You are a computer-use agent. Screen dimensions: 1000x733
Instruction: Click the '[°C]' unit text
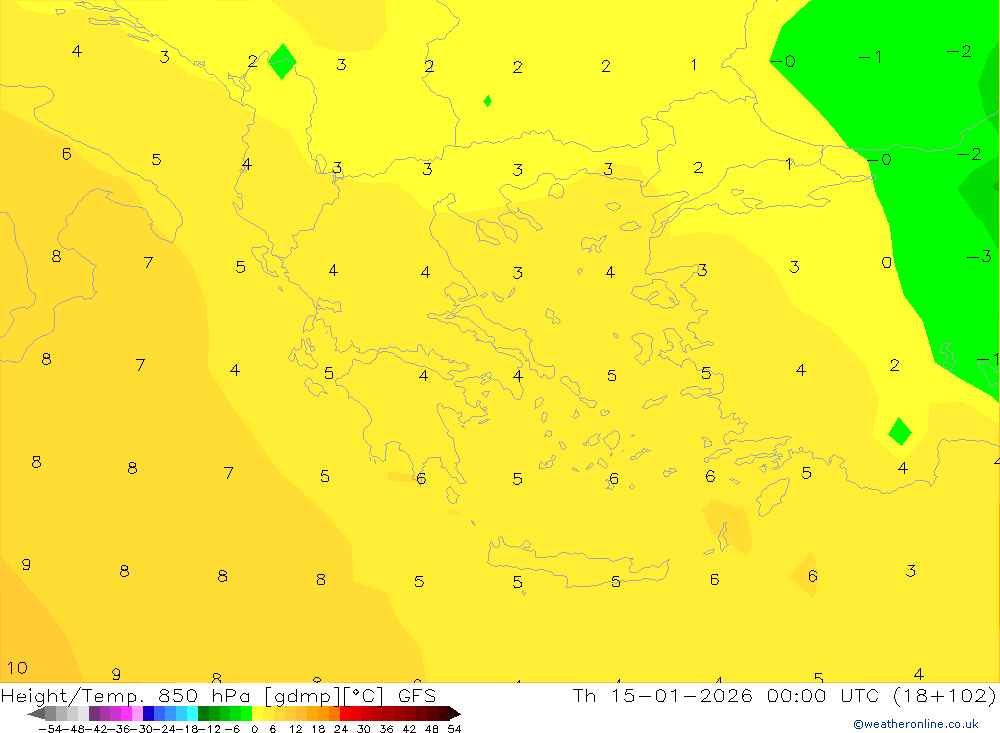click(363, 696)
